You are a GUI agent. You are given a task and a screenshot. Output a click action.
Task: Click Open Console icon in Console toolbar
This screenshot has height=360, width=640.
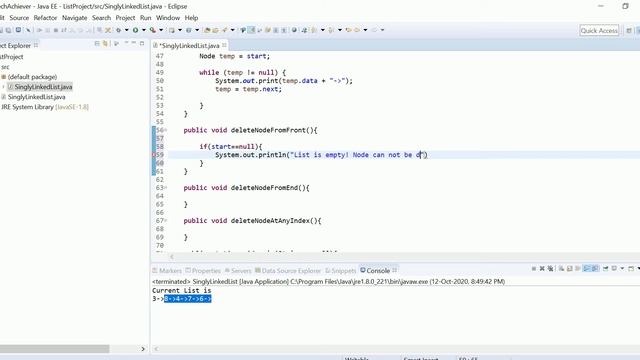631,269
